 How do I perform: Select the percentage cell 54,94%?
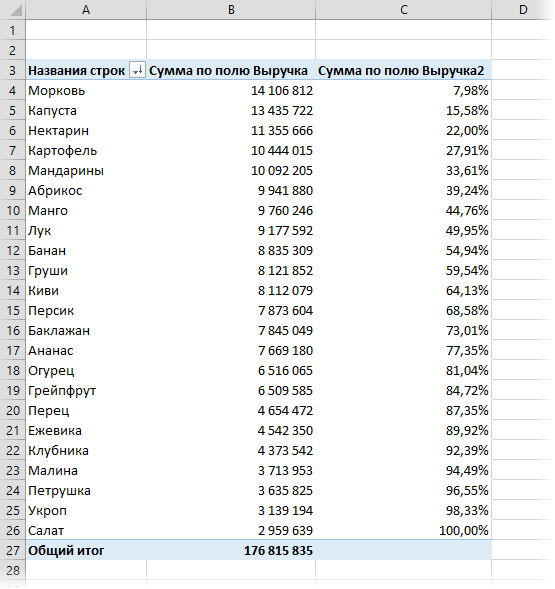coord(404,251)
